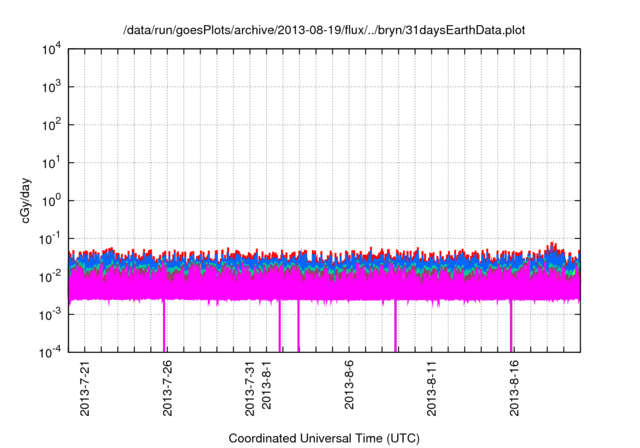
Task: Click the 2013-7-26 date label
Action: [x=167, y=388]
